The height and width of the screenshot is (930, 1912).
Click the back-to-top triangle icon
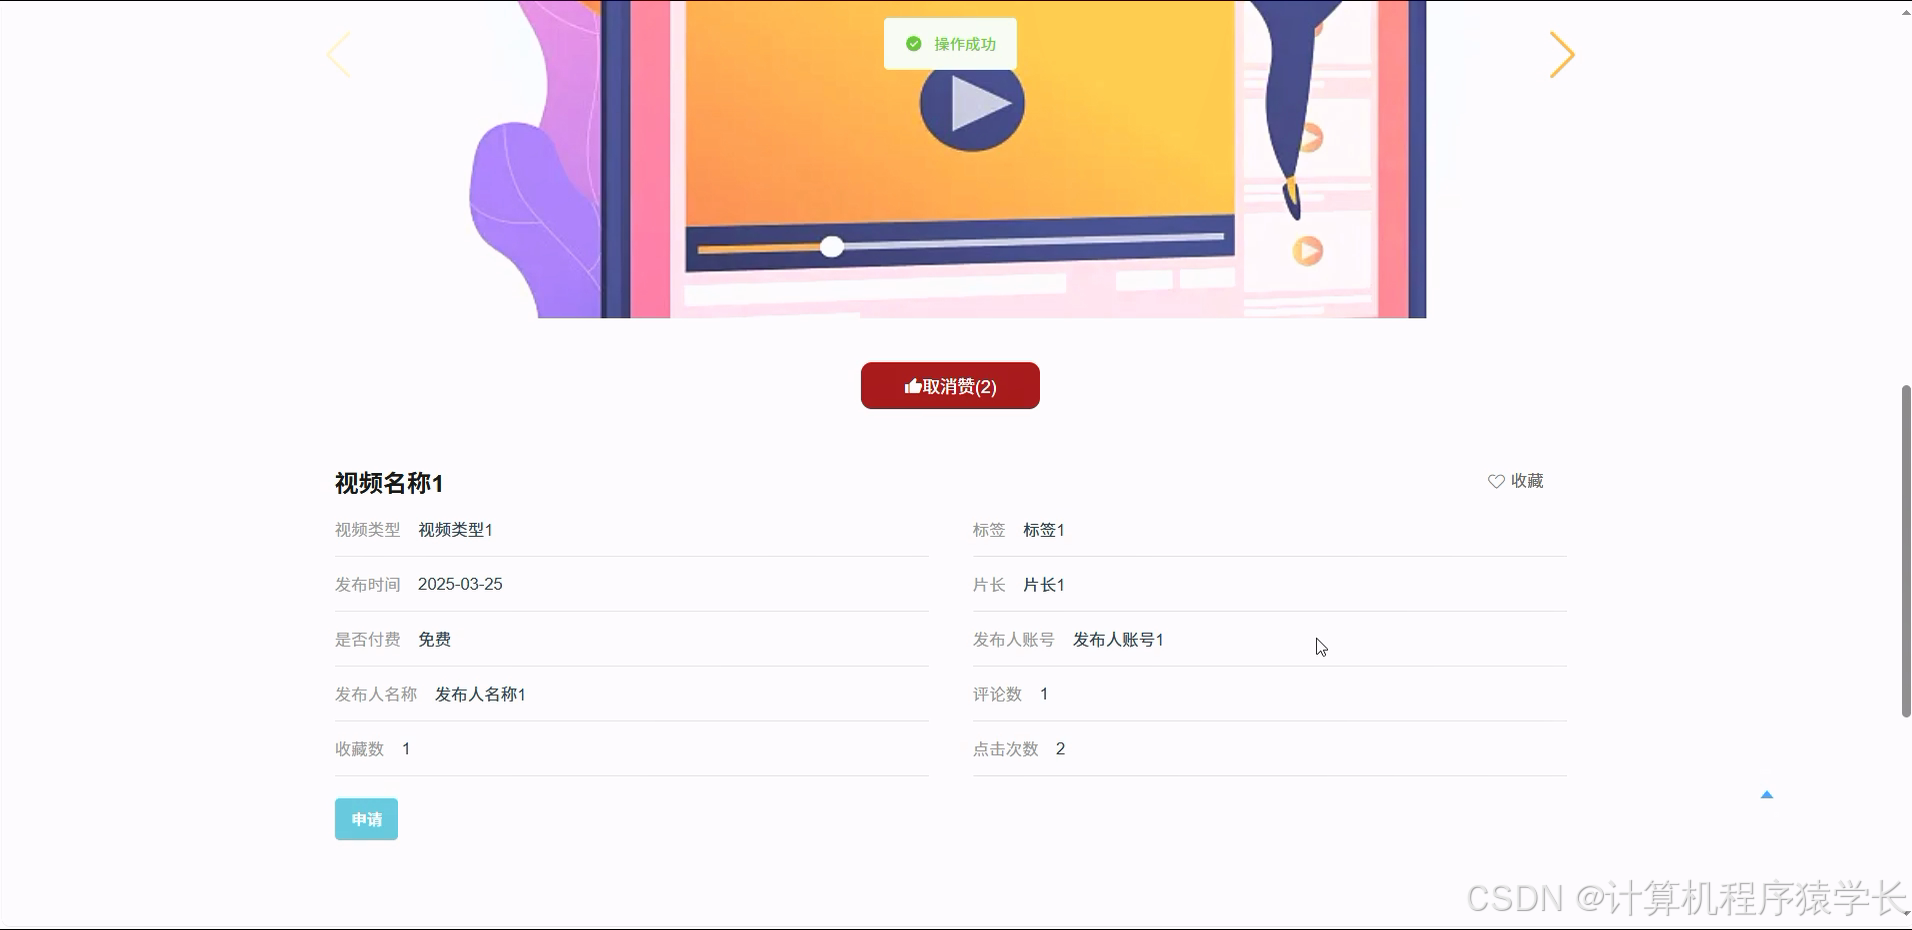point(1766,793)
